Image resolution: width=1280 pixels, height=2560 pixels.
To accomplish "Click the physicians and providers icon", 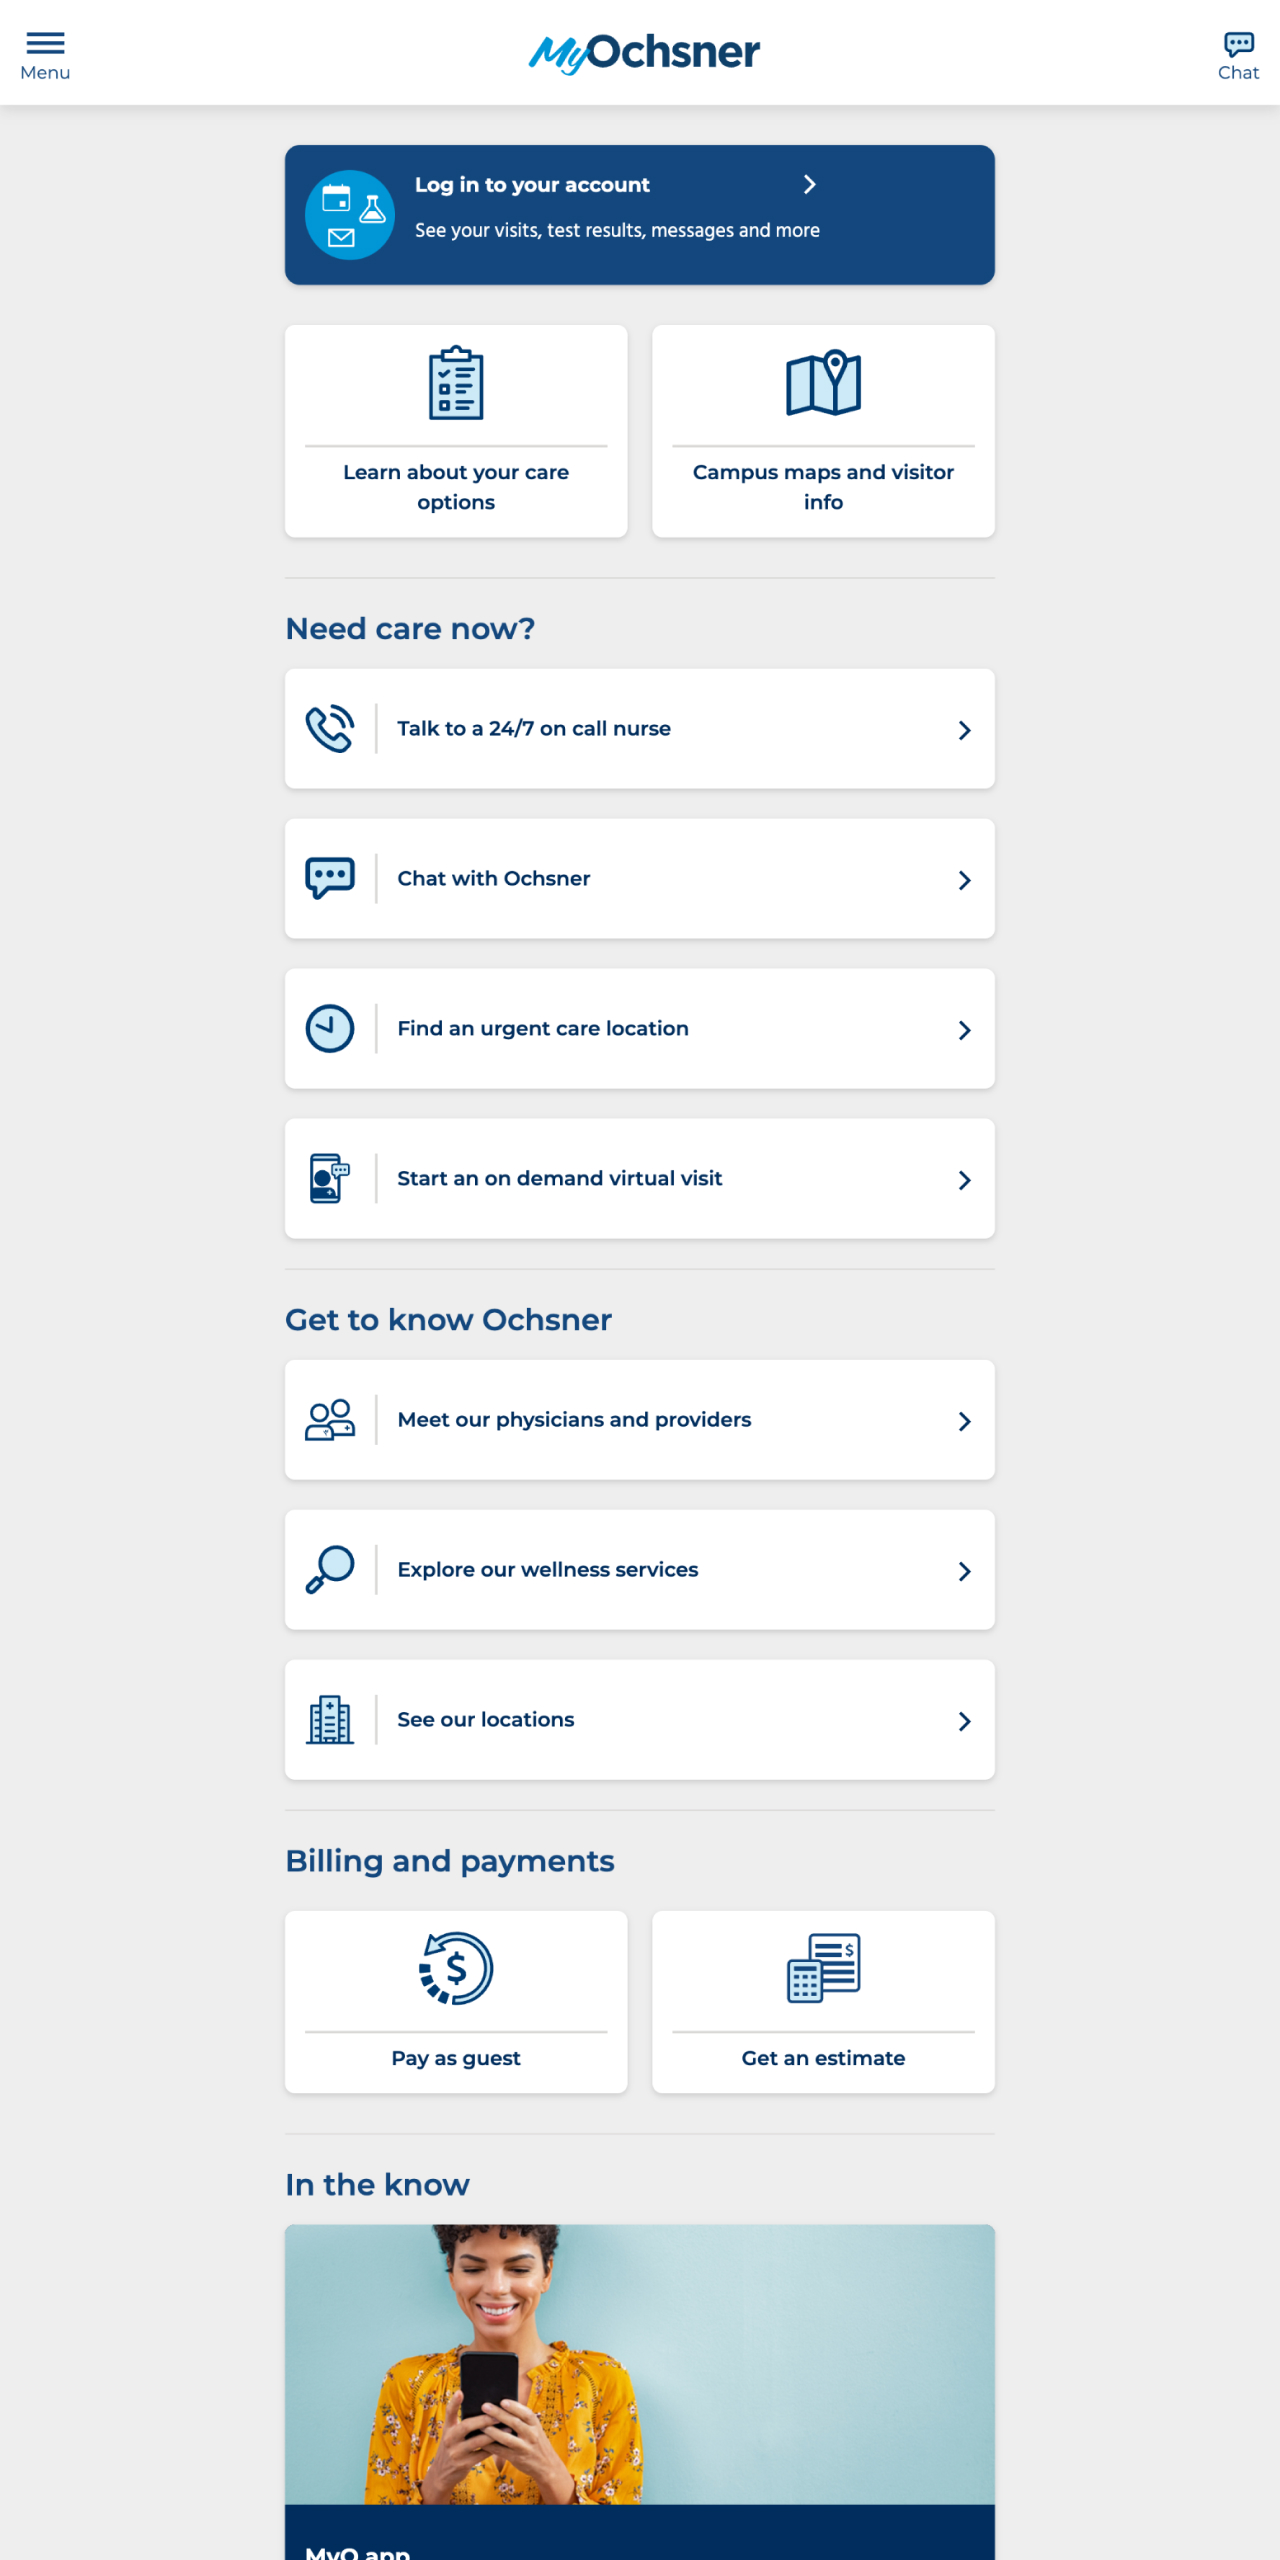I will coord(330,1420).
